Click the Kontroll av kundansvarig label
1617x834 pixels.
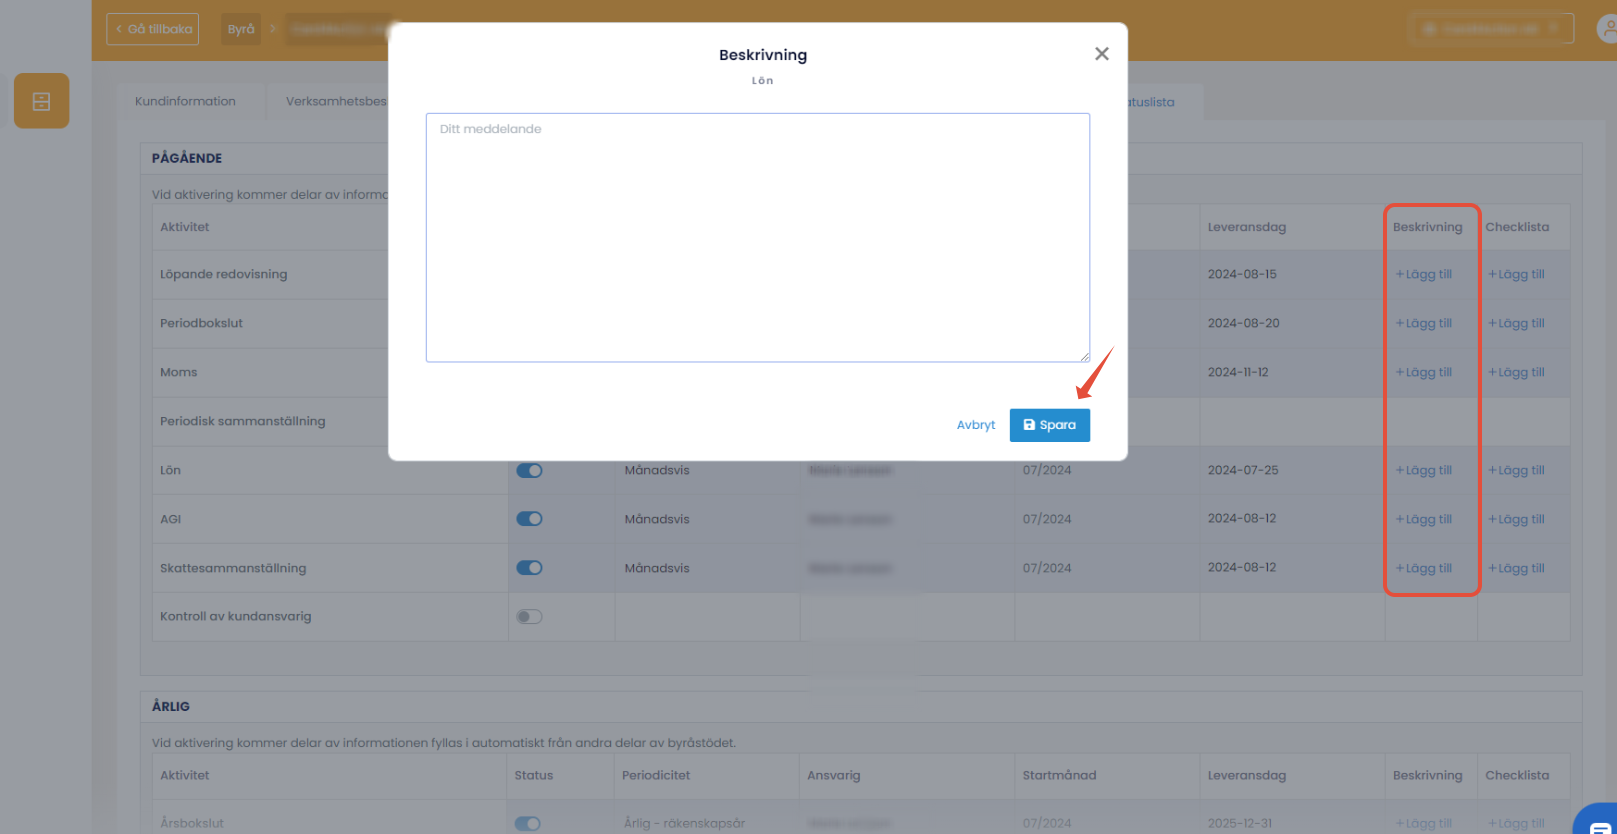click(236, 616)
